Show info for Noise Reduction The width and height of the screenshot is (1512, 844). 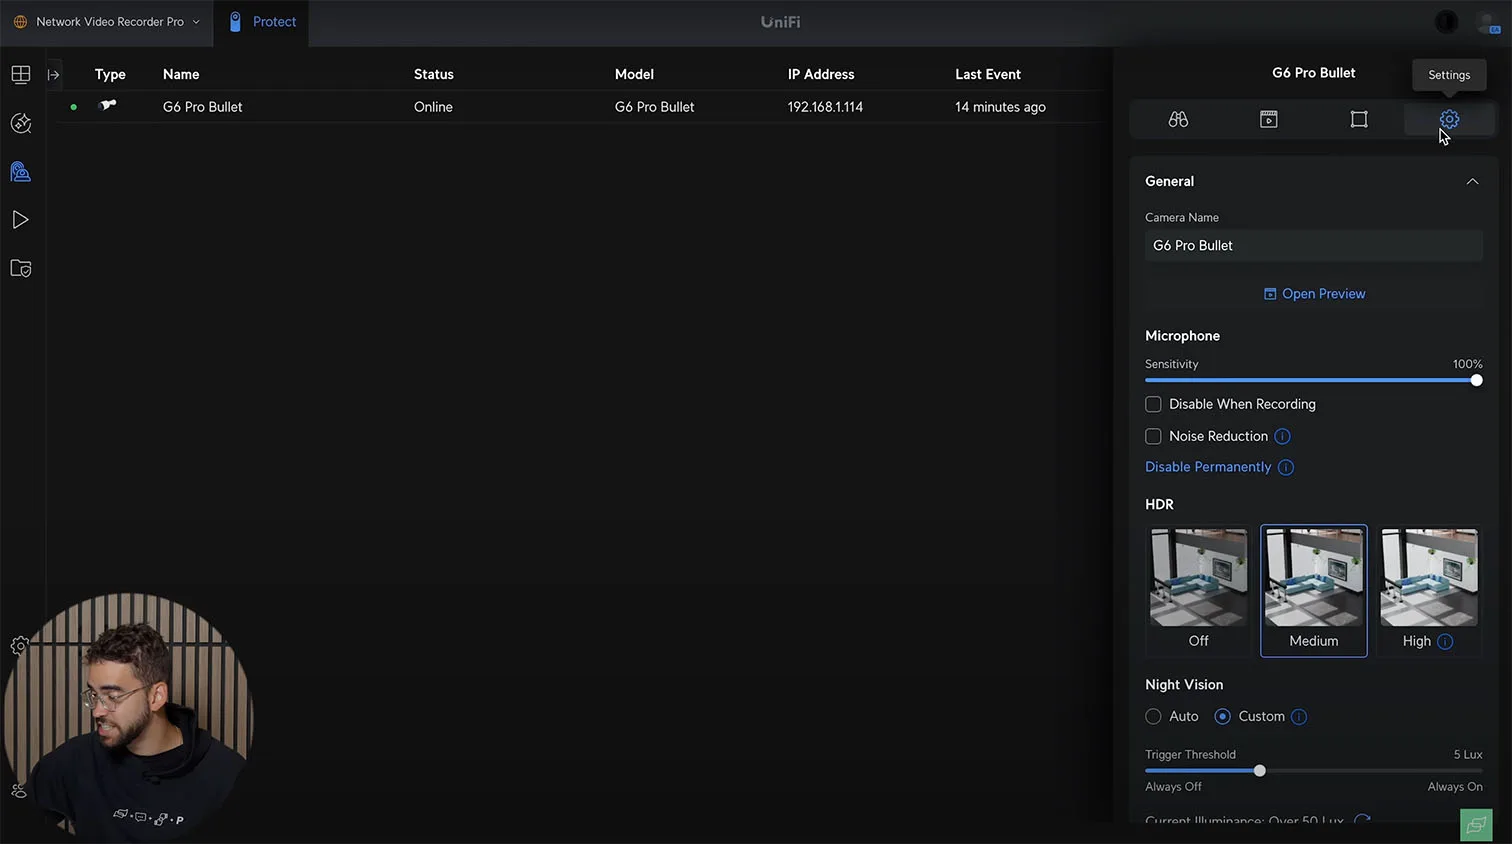point(1282,436)
